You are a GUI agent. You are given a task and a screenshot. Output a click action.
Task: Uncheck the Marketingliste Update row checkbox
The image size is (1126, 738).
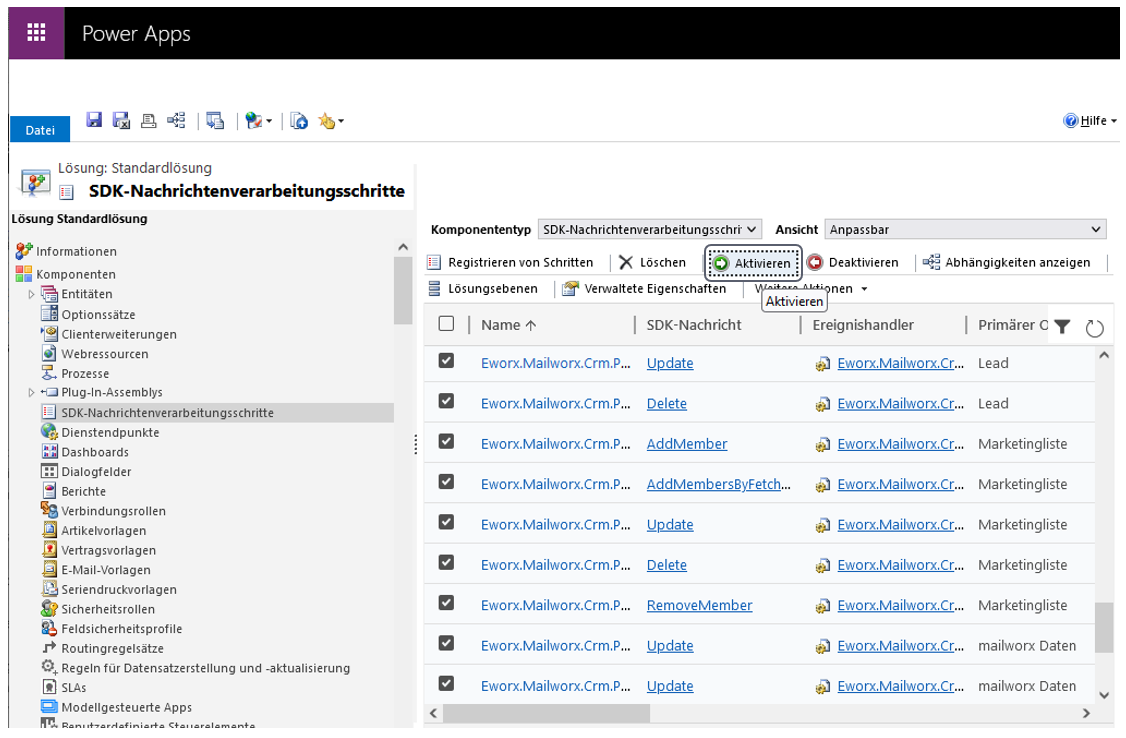[x=446, y=522]
